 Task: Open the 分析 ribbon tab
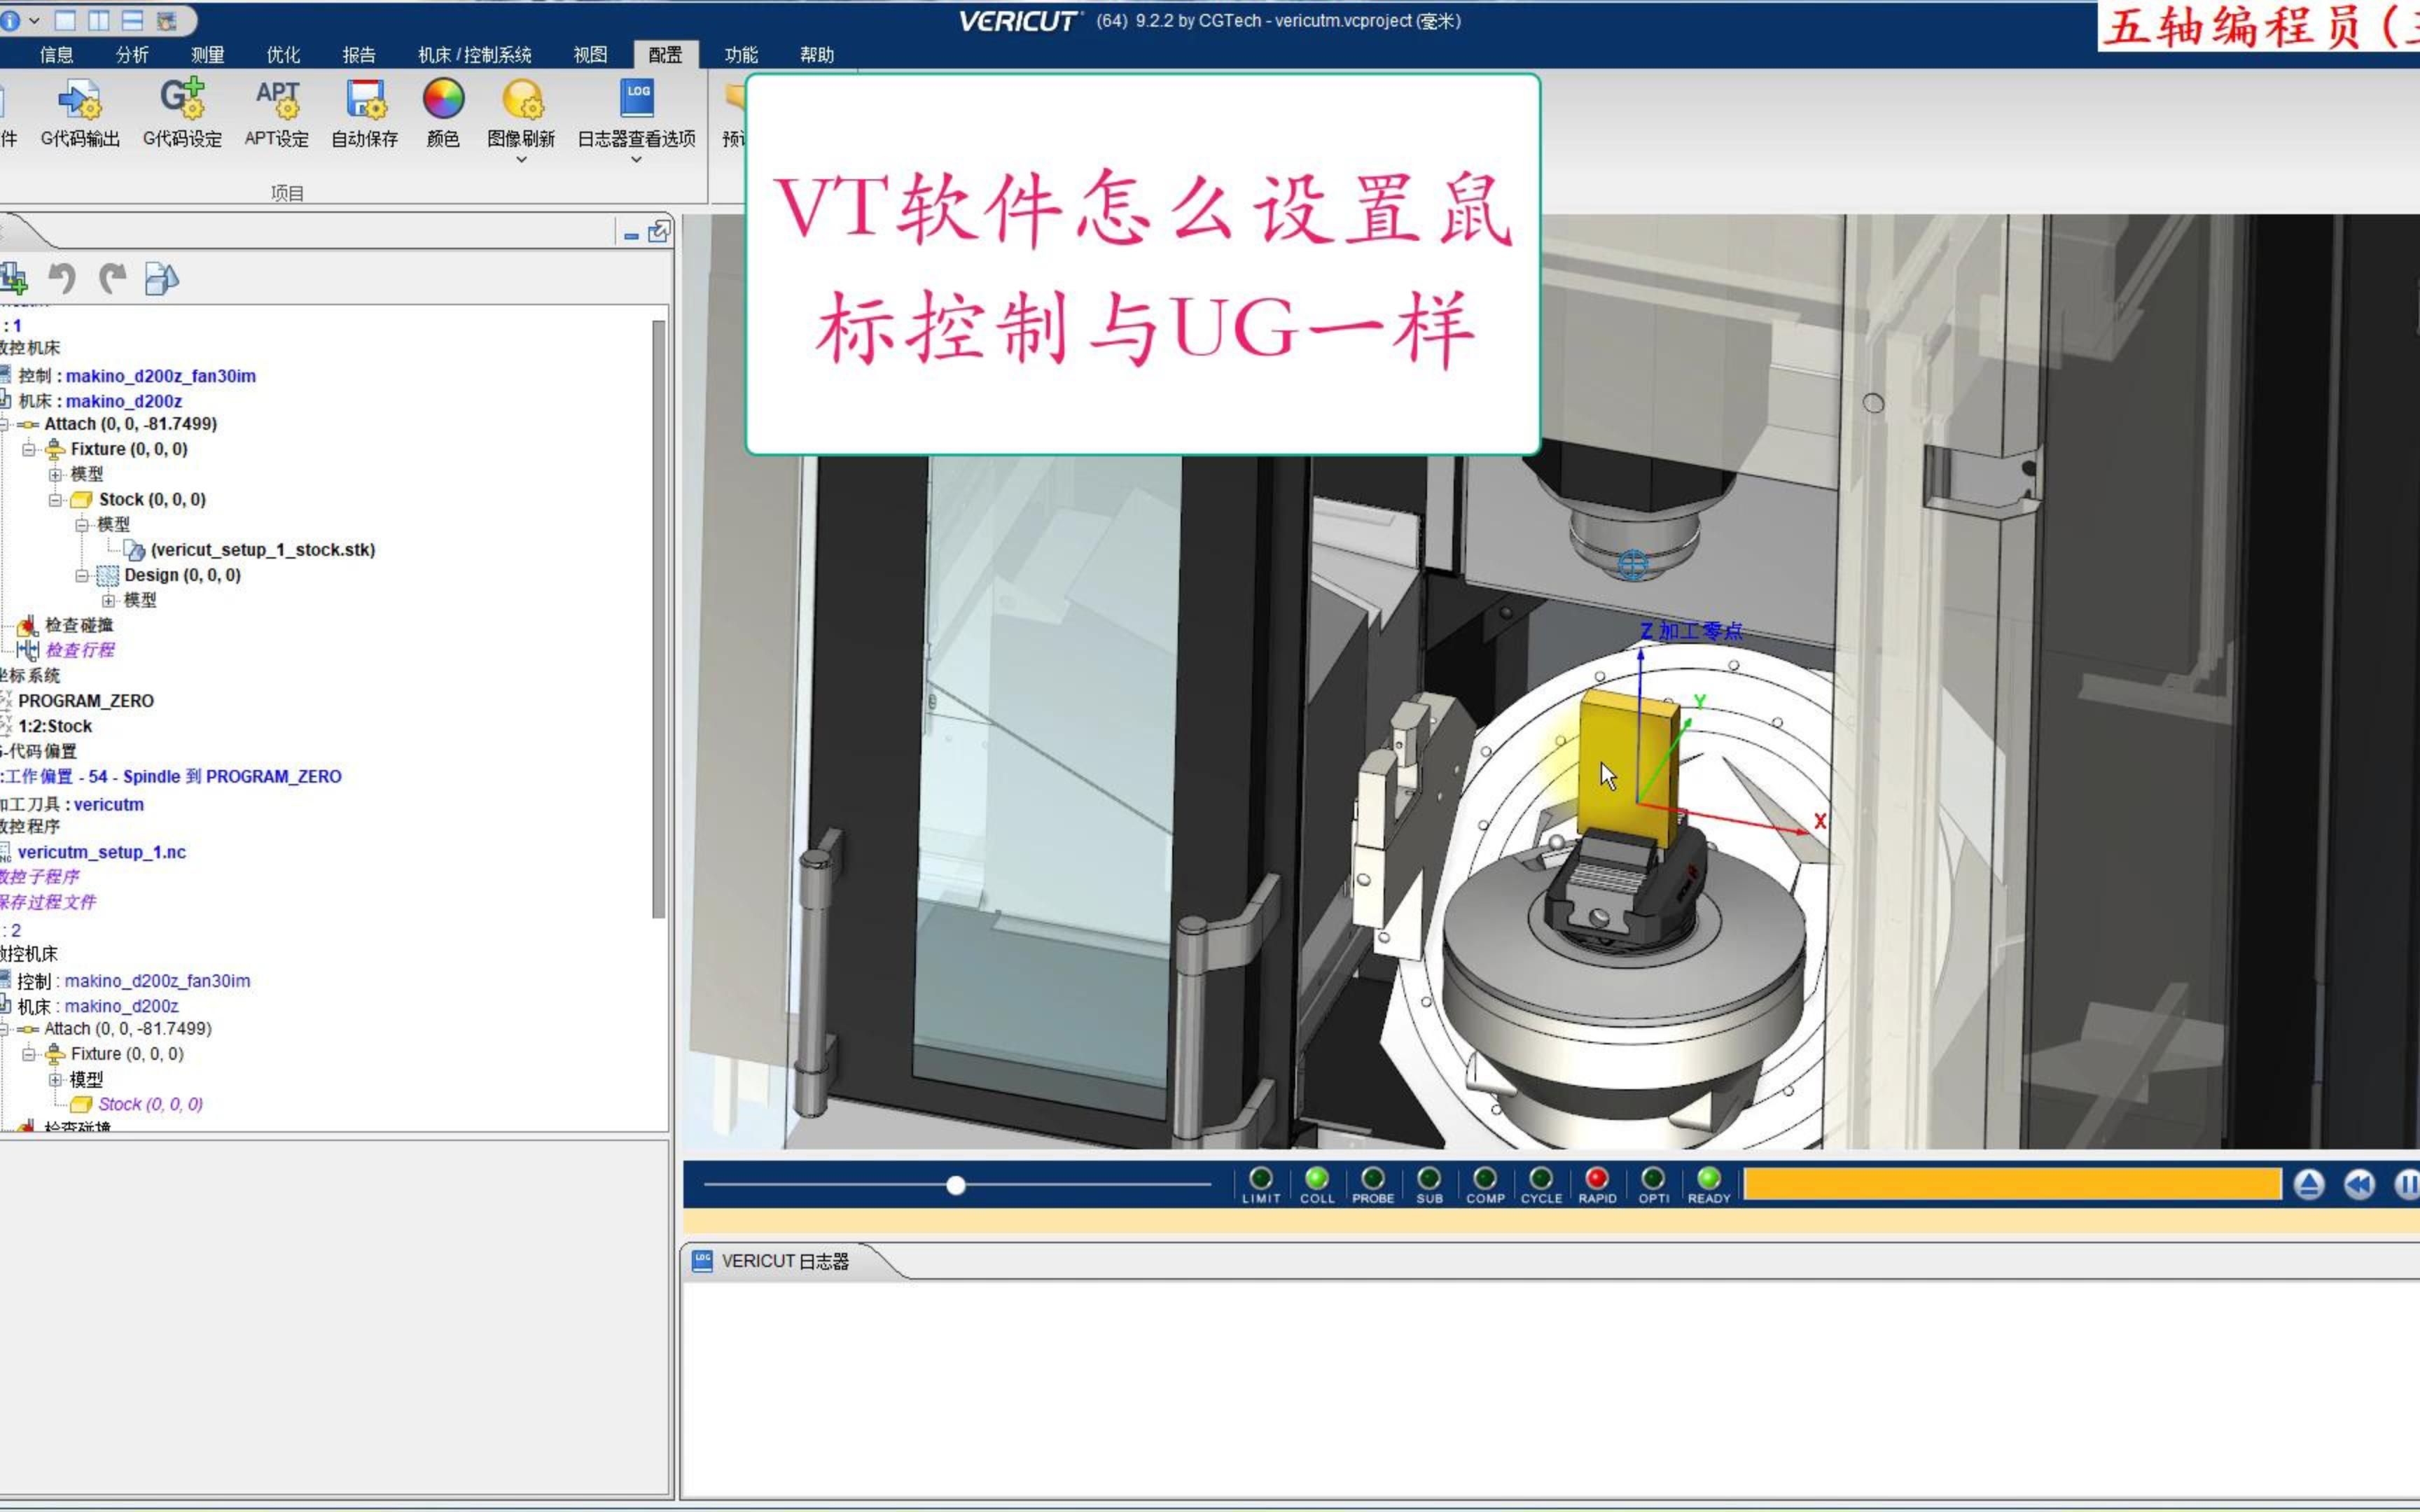click(x=132, y=55)
